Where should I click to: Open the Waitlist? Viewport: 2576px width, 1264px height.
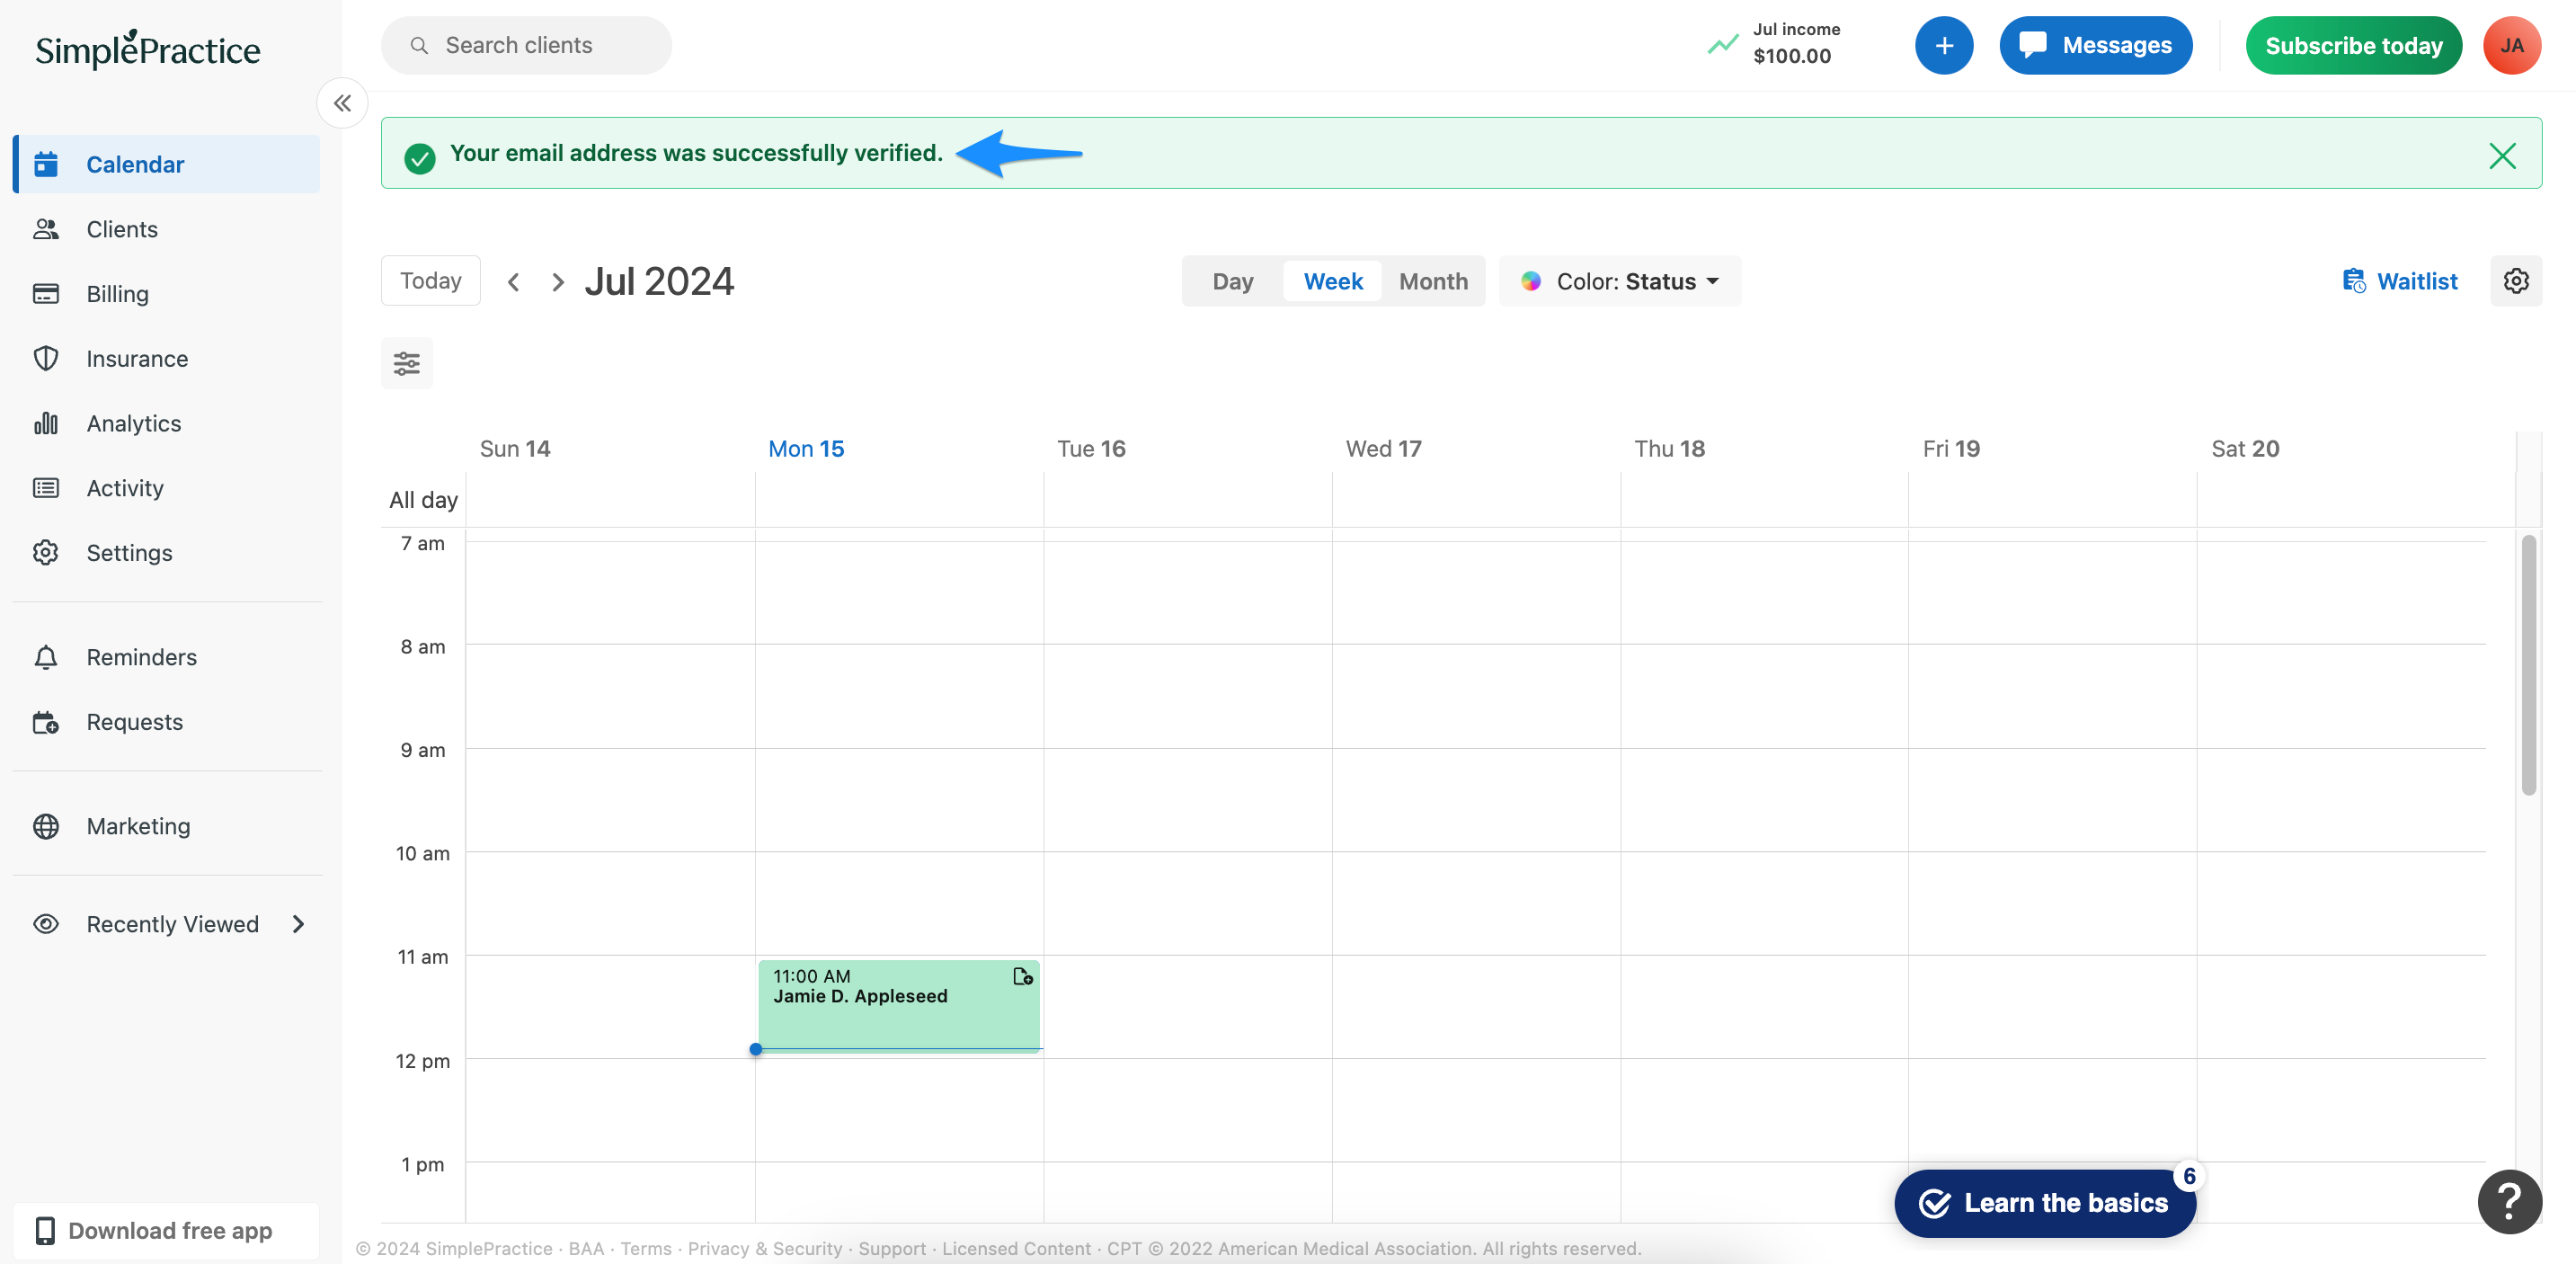tap(2399, 281)
